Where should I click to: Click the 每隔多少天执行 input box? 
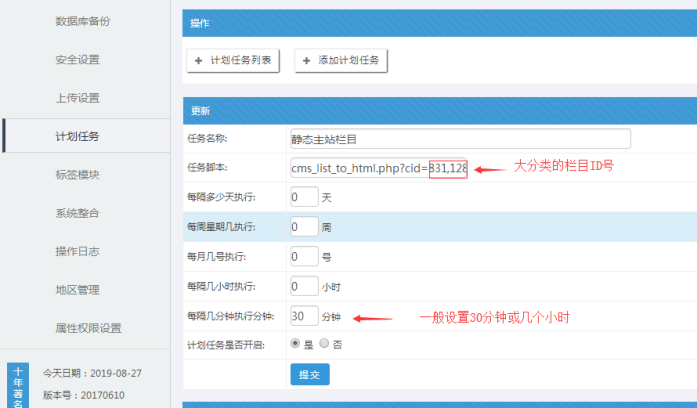click(x=302, y=198)
